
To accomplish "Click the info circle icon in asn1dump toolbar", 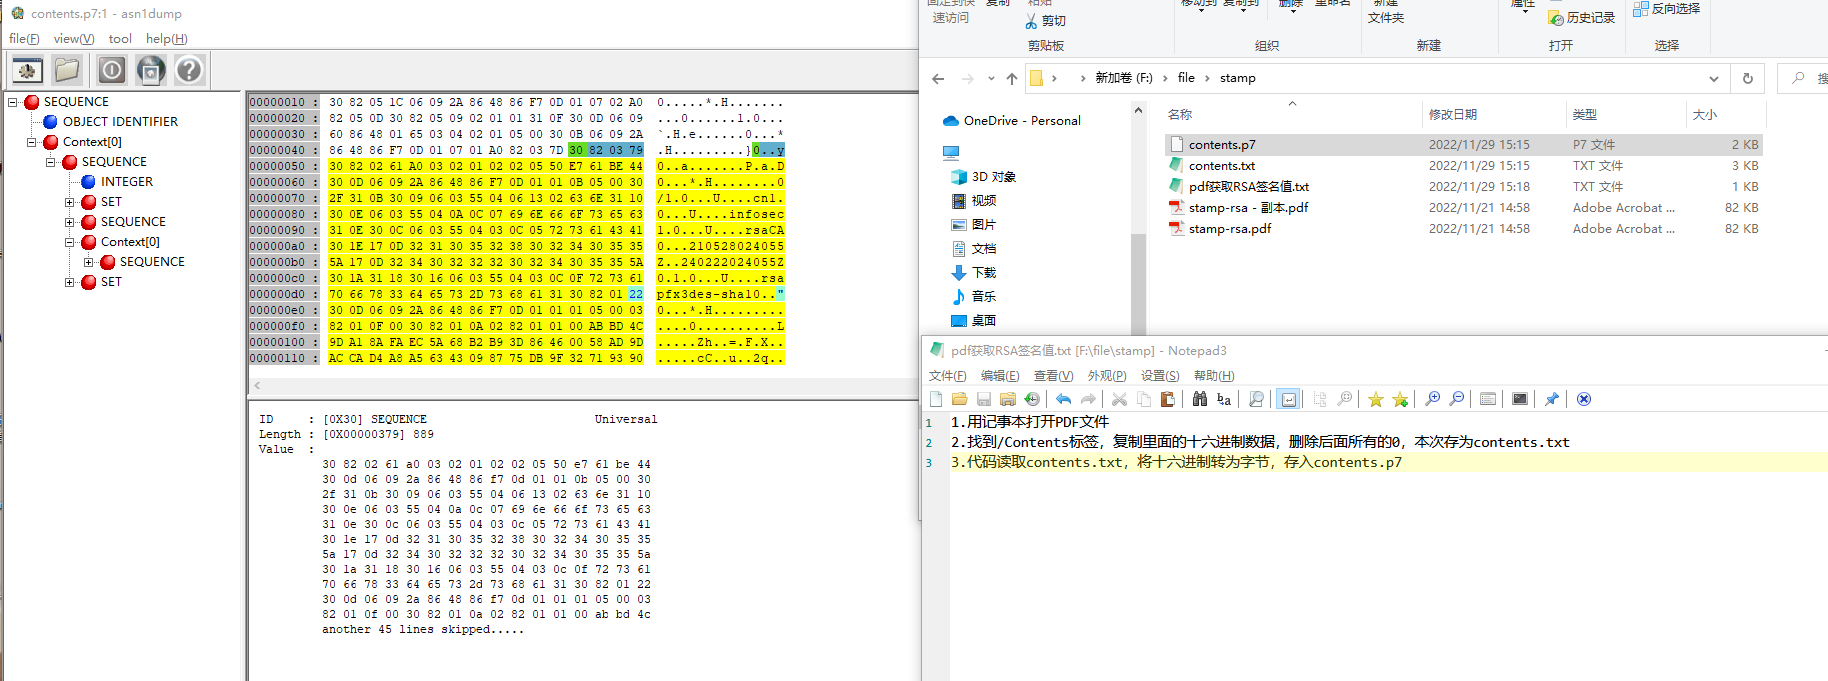I will [x=112, y=70].
